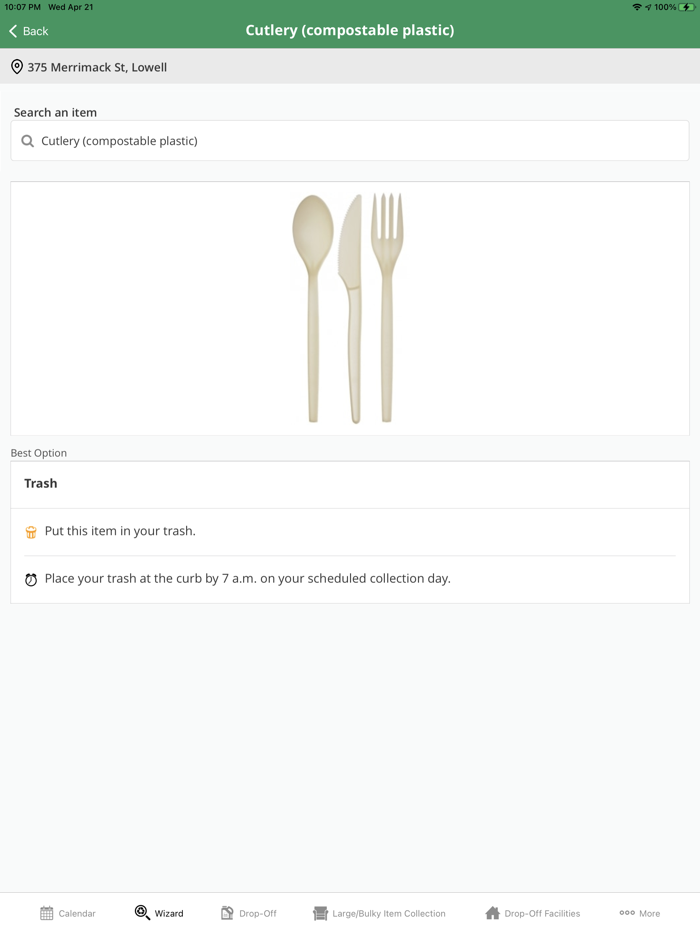Select the 375 Merrimack St address
The height and width of the screenshot is (934, 700).
97,67
